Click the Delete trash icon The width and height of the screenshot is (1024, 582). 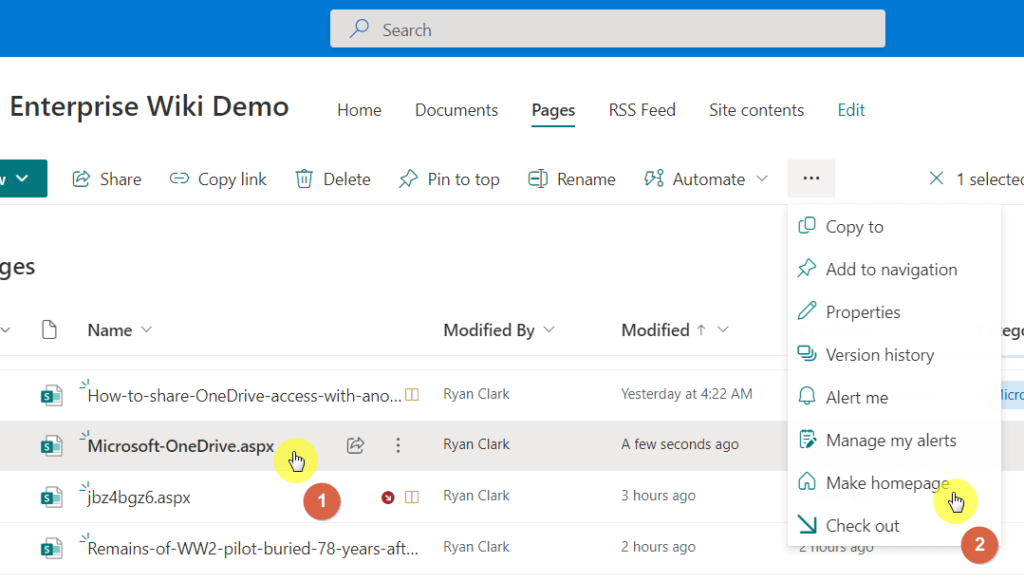[304, 179]
